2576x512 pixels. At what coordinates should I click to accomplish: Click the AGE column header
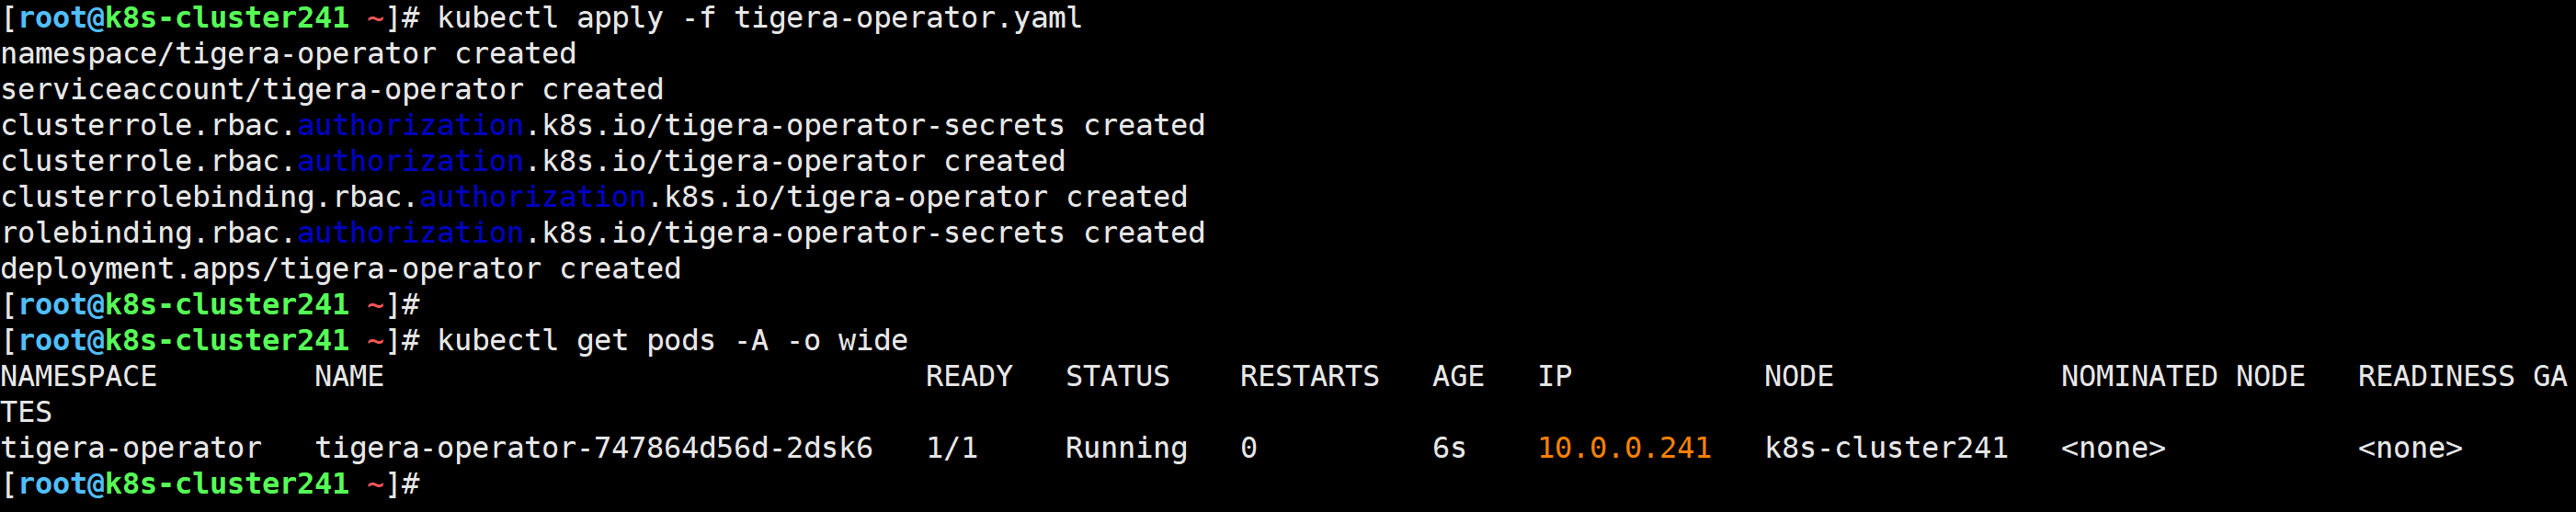pos(1458,376)
